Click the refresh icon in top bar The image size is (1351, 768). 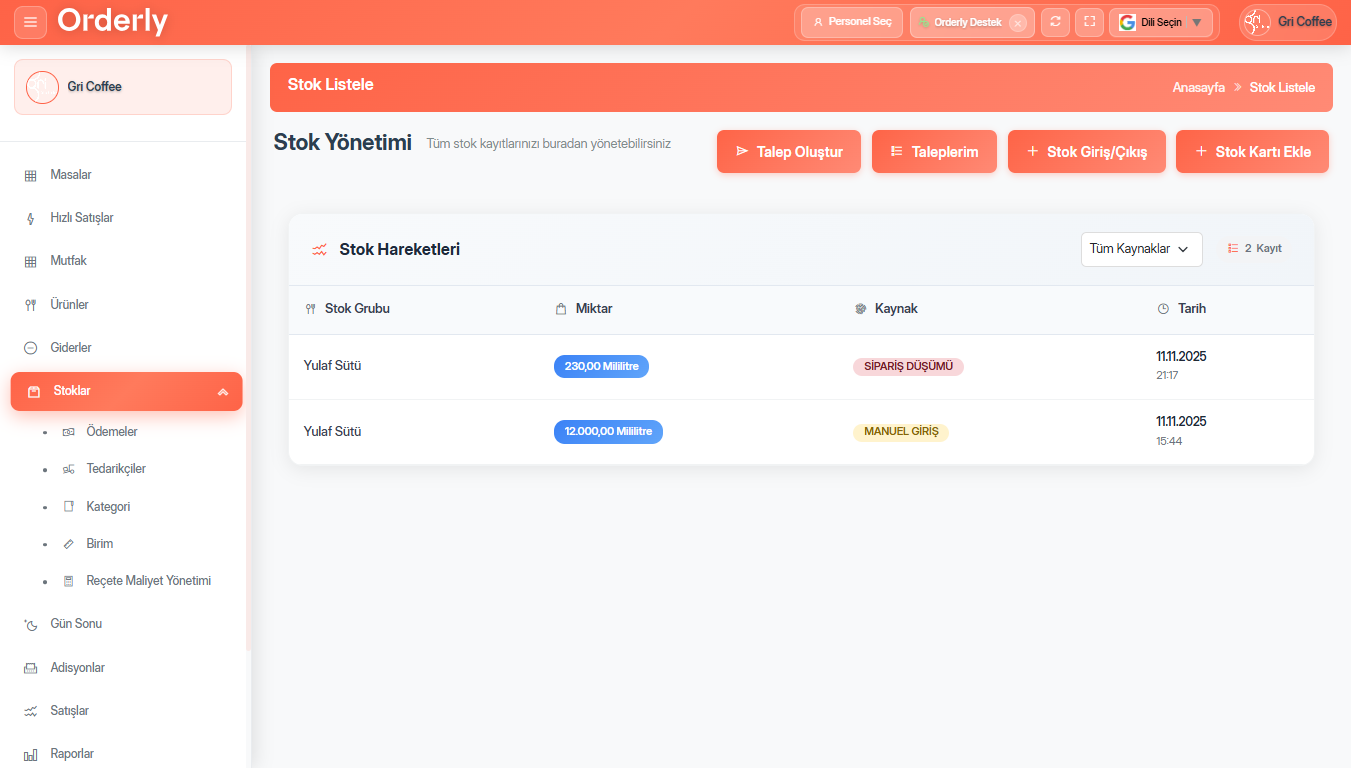point(1055,22)
